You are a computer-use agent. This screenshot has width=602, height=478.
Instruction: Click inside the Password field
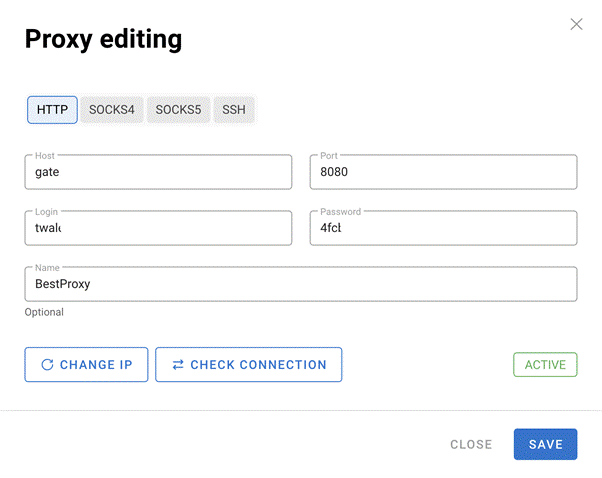[443, 228]
